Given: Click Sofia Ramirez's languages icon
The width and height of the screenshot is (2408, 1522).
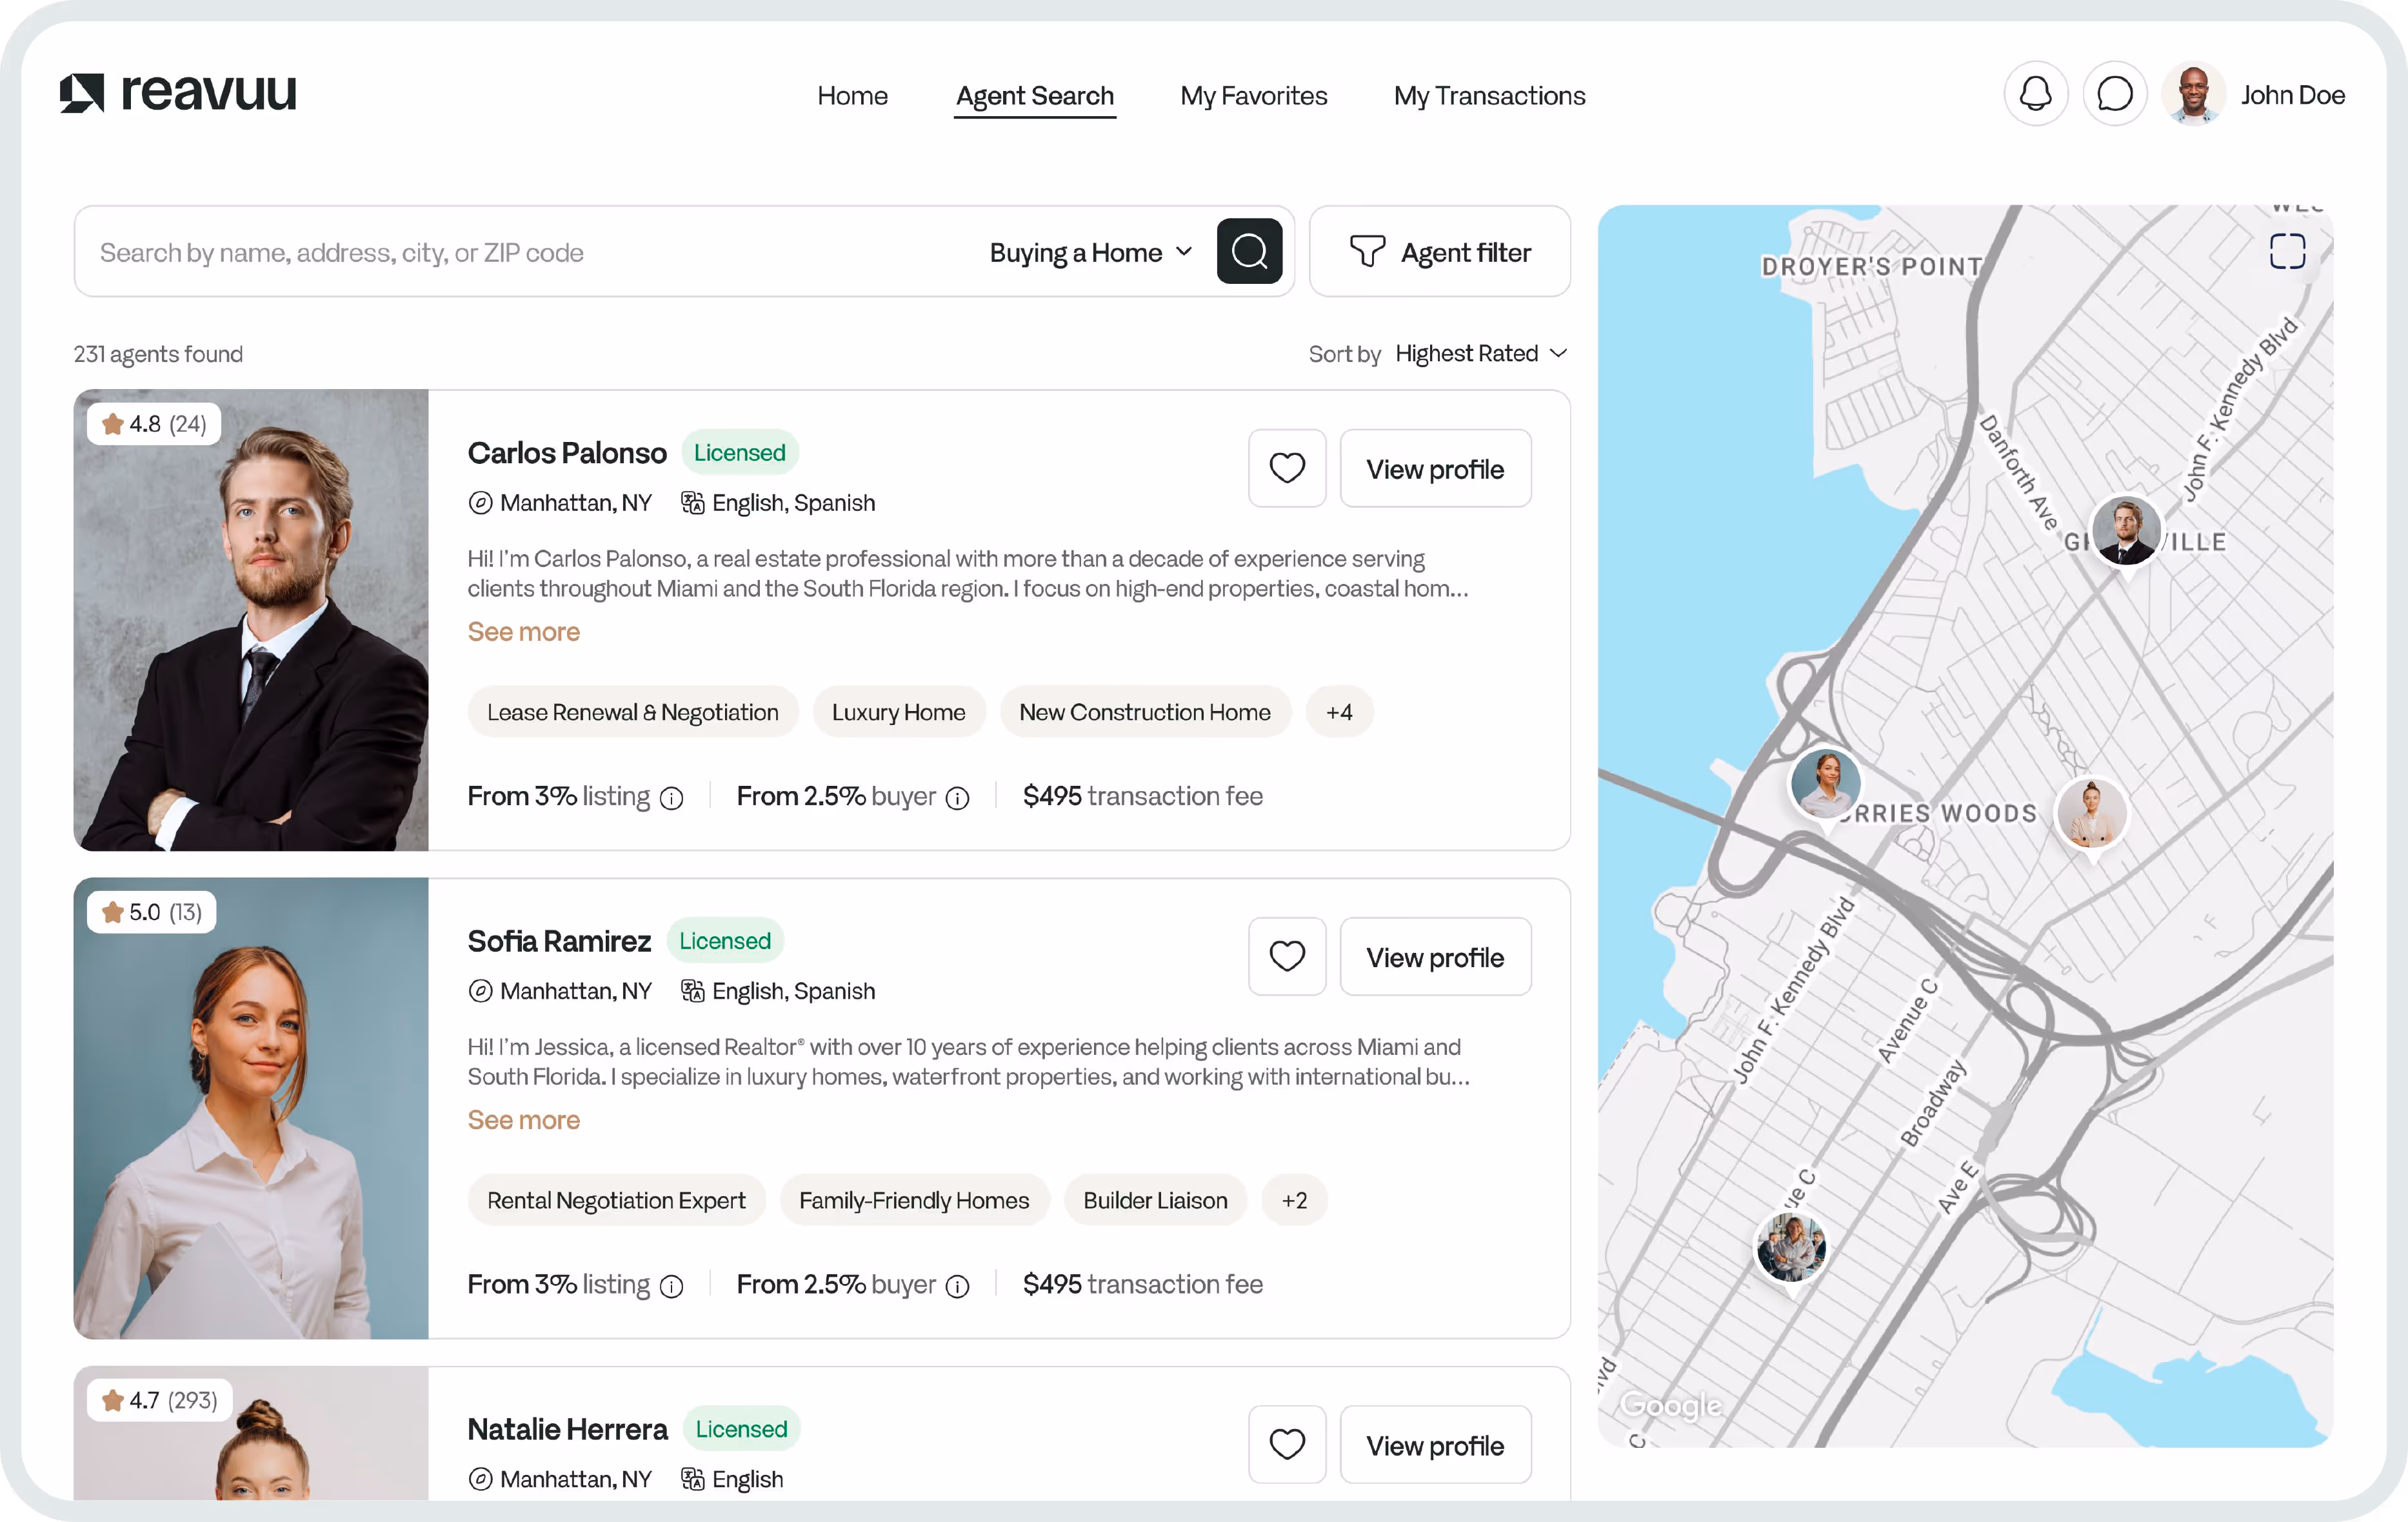Looking at the screenshot, I should point(692,991).
